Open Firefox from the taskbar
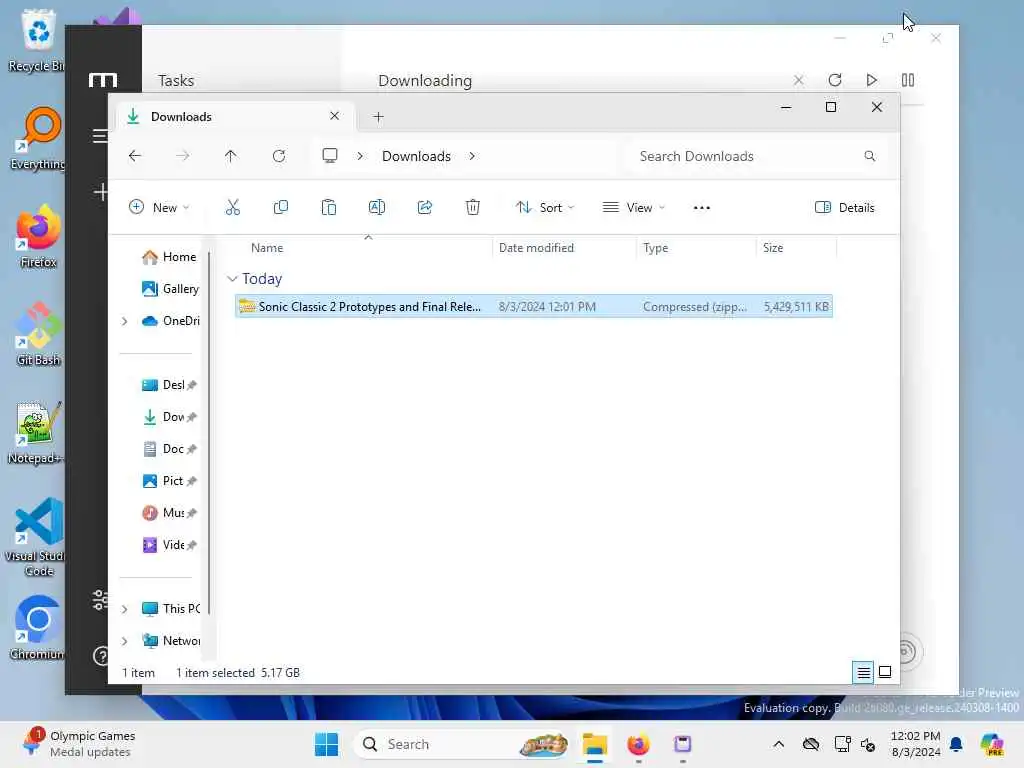This screenshot has width=1024, height=768. tap(638, 744)
